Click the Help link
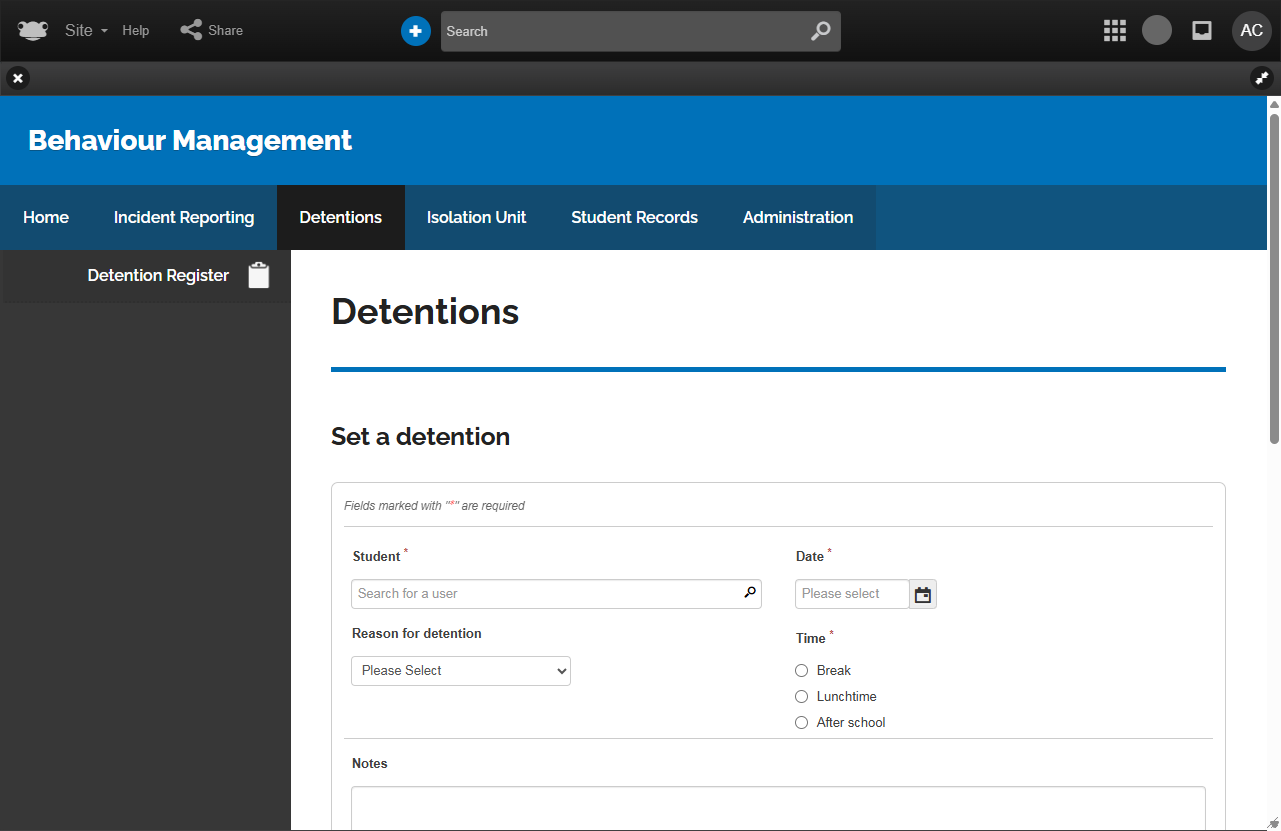 pyautogui.click(x=136, y=31)
